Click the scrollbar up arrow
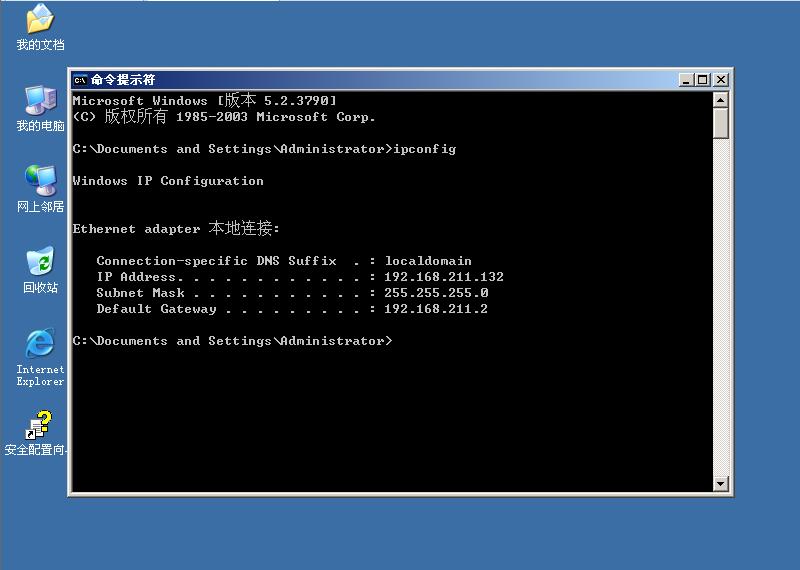The image size is (800, 570). (720, 100)
